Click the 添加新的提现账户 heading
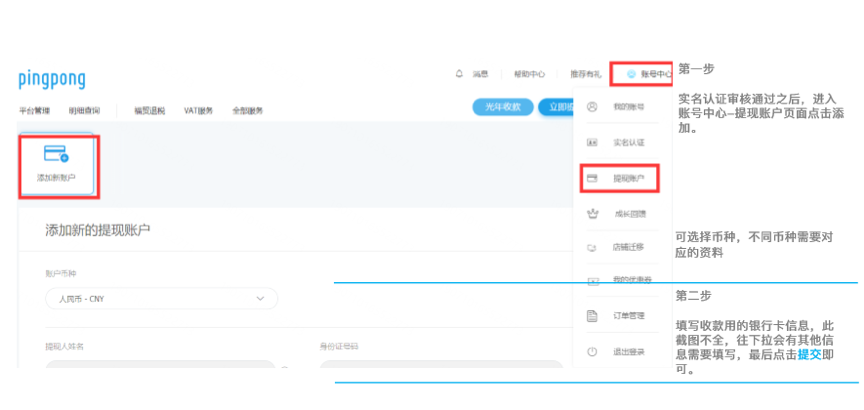 click(x=98, y=230)
